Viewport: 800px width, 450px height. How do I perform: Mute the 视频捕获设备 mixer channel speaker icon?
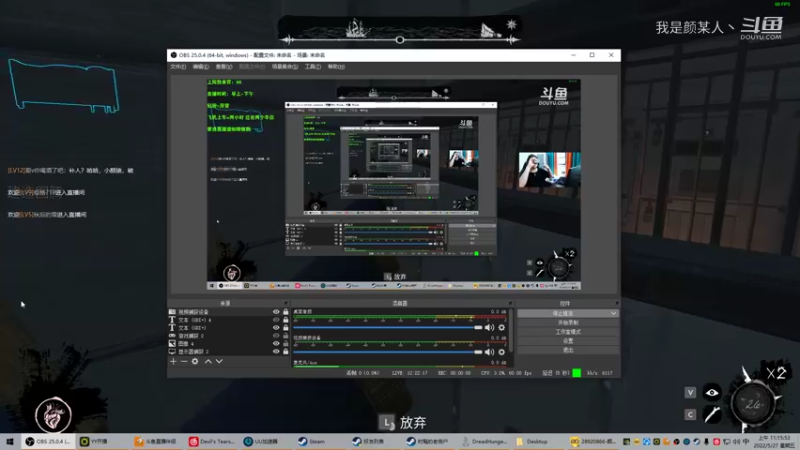point(489,352)
